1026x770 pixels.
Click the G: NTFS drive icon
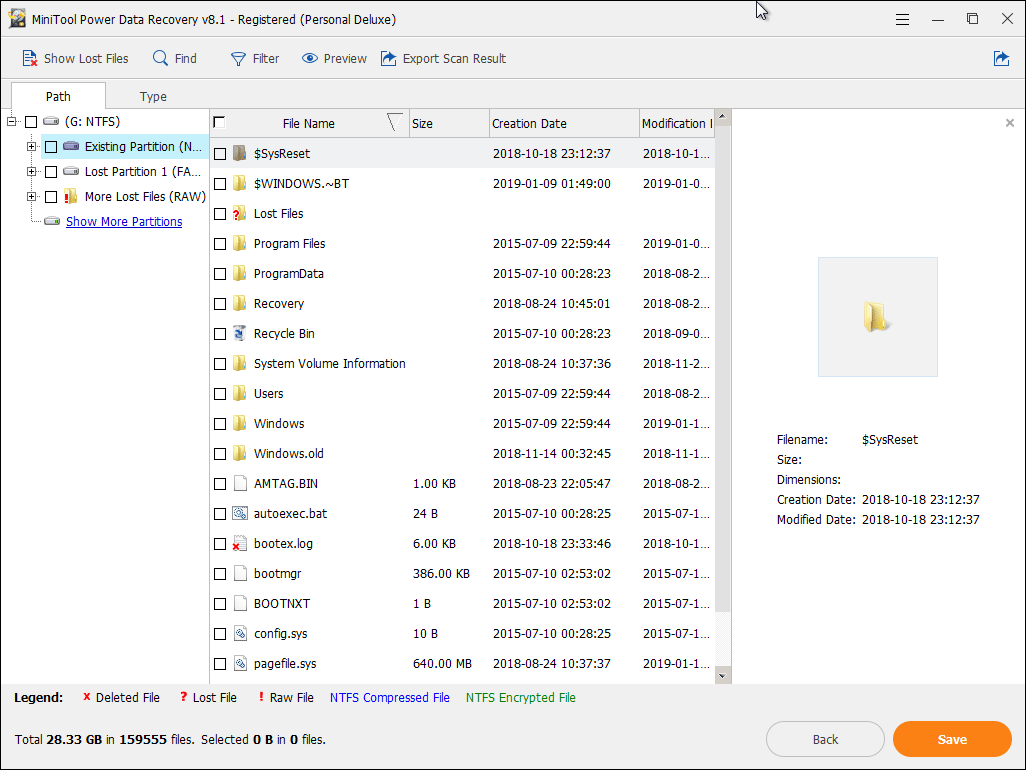[51, 121]
